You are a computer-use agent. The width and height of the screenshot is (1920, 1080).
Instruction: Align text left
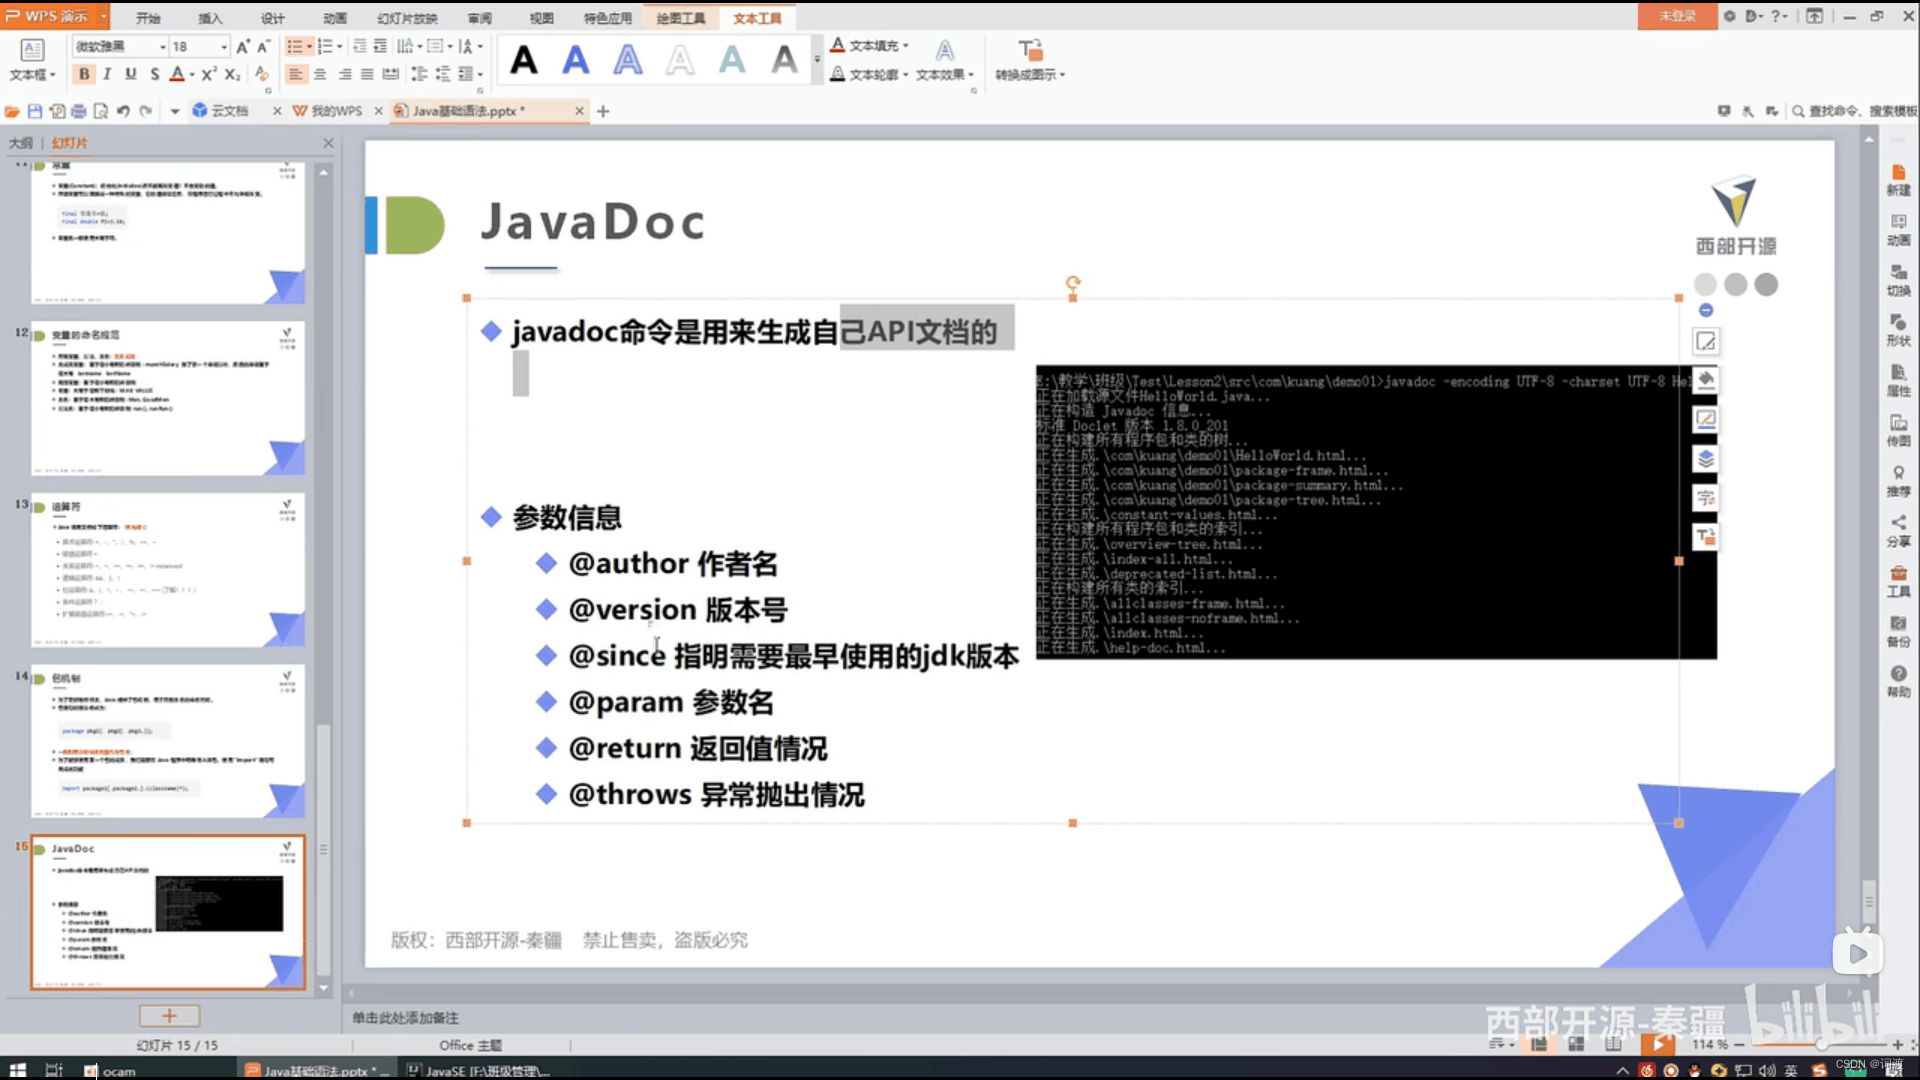pos(295,74)
